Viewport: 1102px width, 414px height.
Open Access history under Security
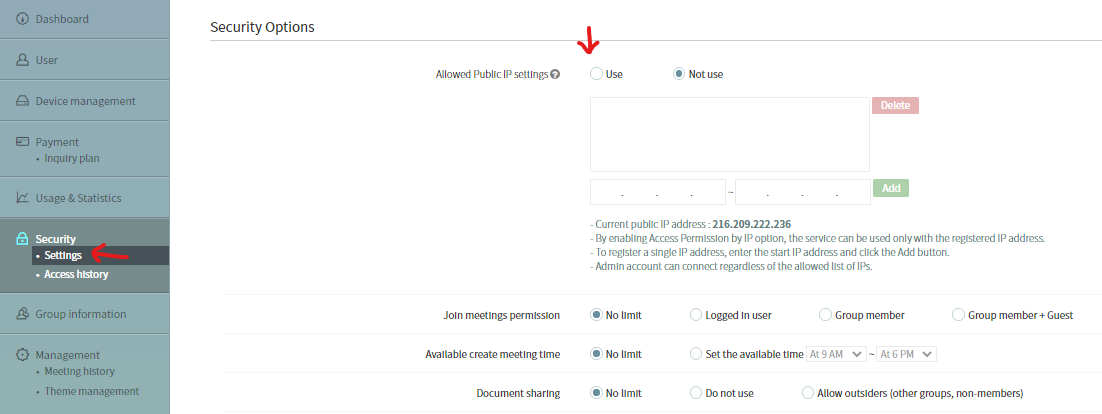click(x=76, y=274)
